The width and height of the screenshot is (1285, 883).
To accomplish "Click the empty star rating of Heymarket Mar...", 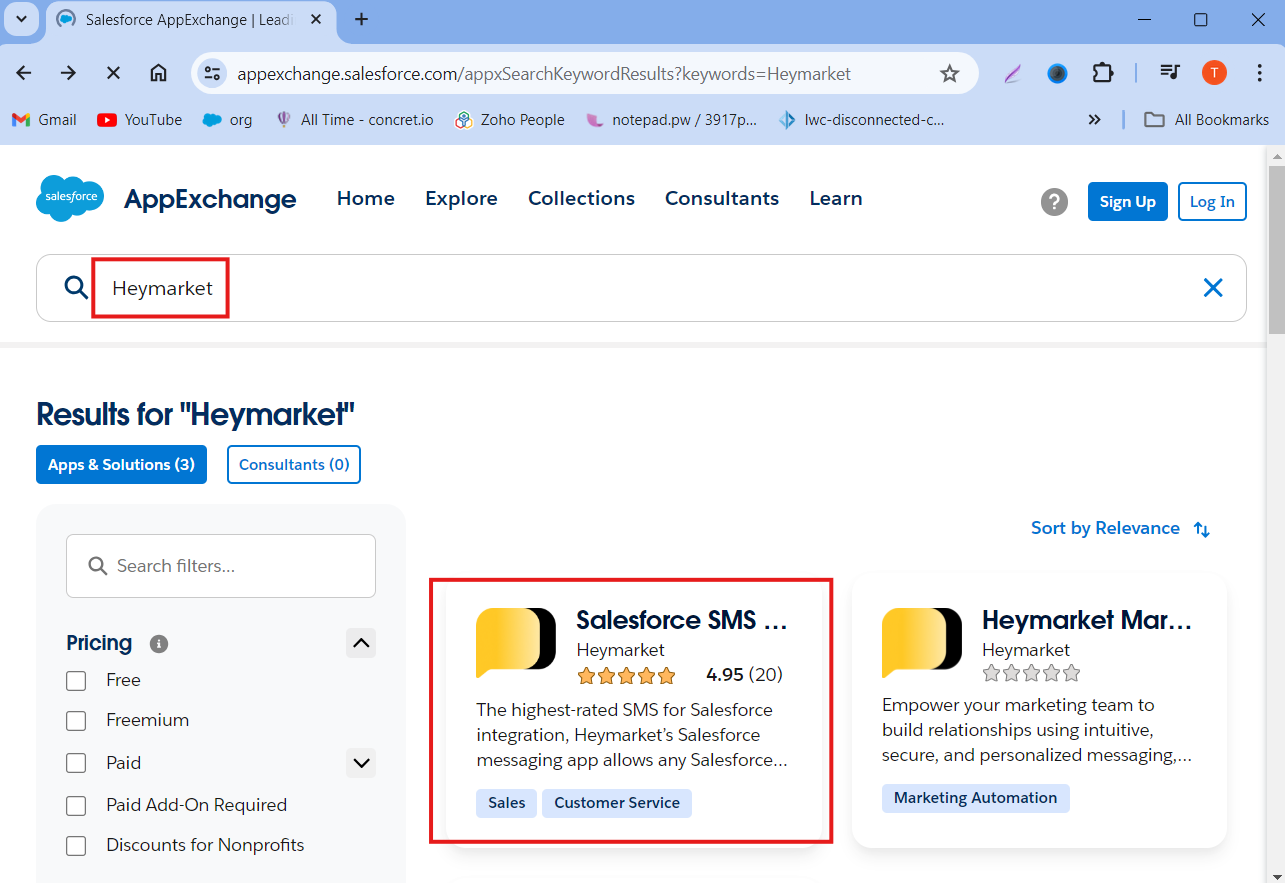I will click(1032, 673).
